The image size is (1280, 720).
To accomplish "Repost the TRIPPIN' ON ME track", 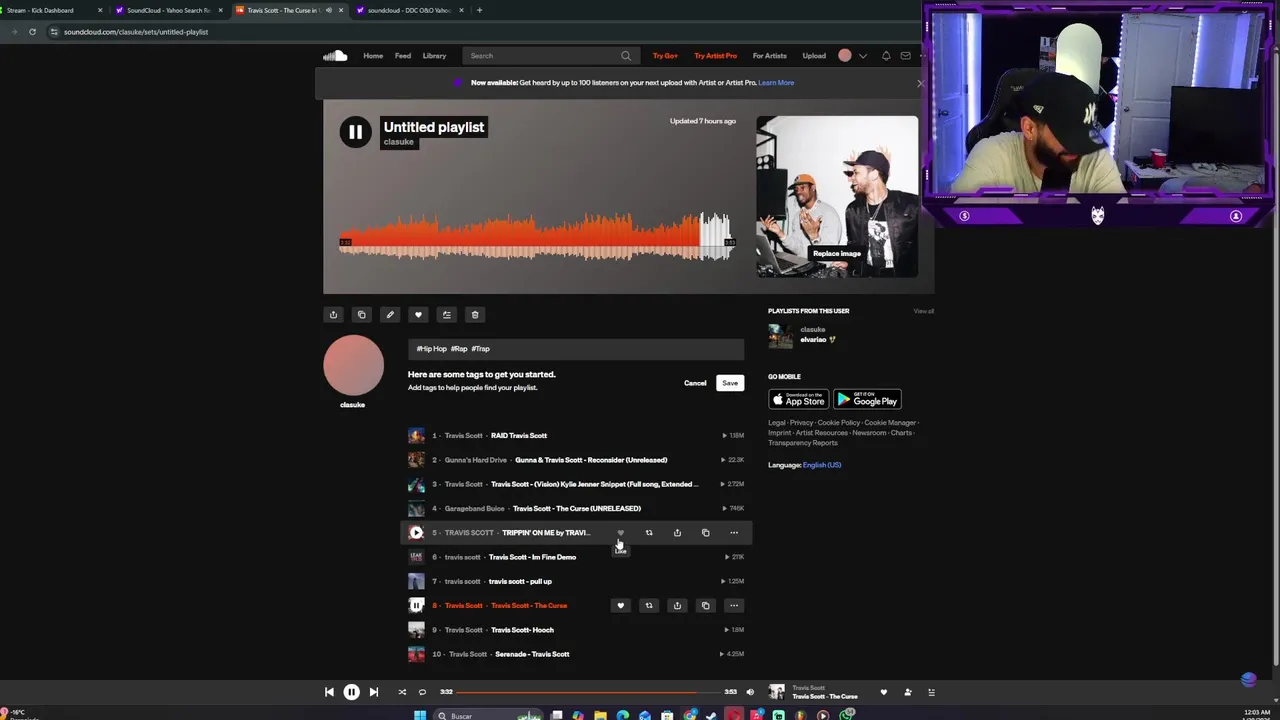I will pos(649,533).
